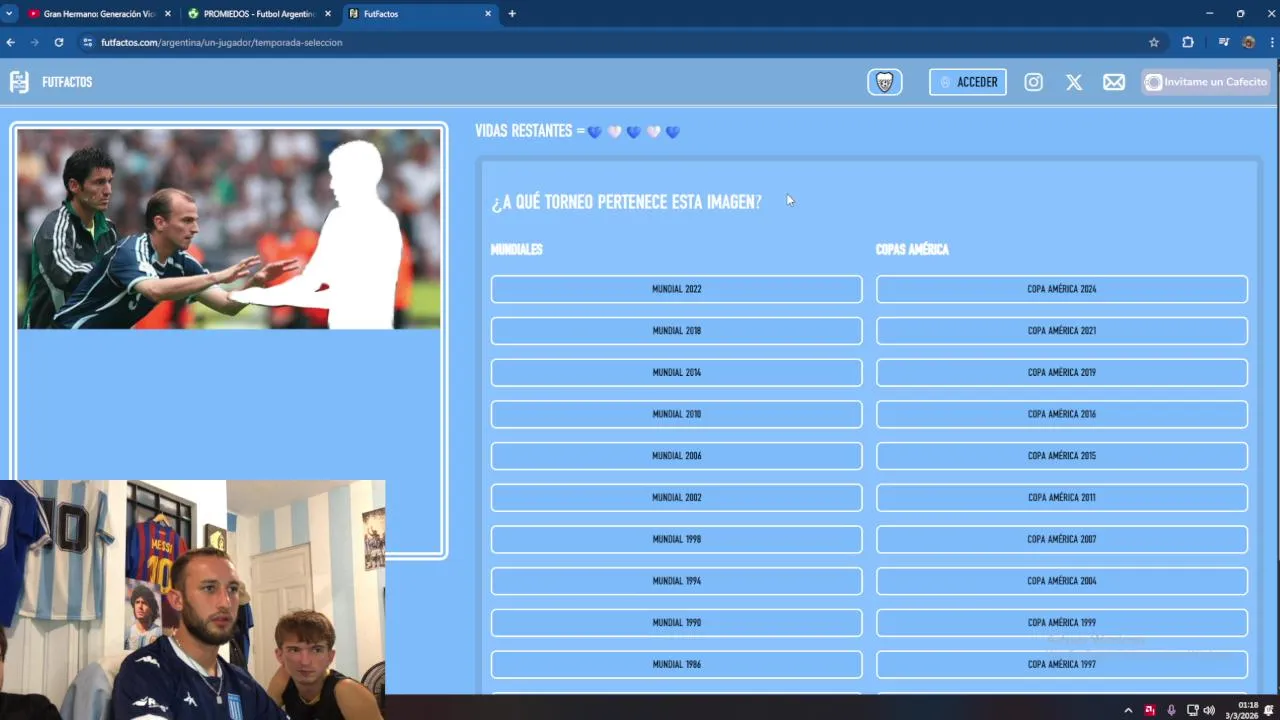Click the site info icon in address bar

(x=88, y=42)
